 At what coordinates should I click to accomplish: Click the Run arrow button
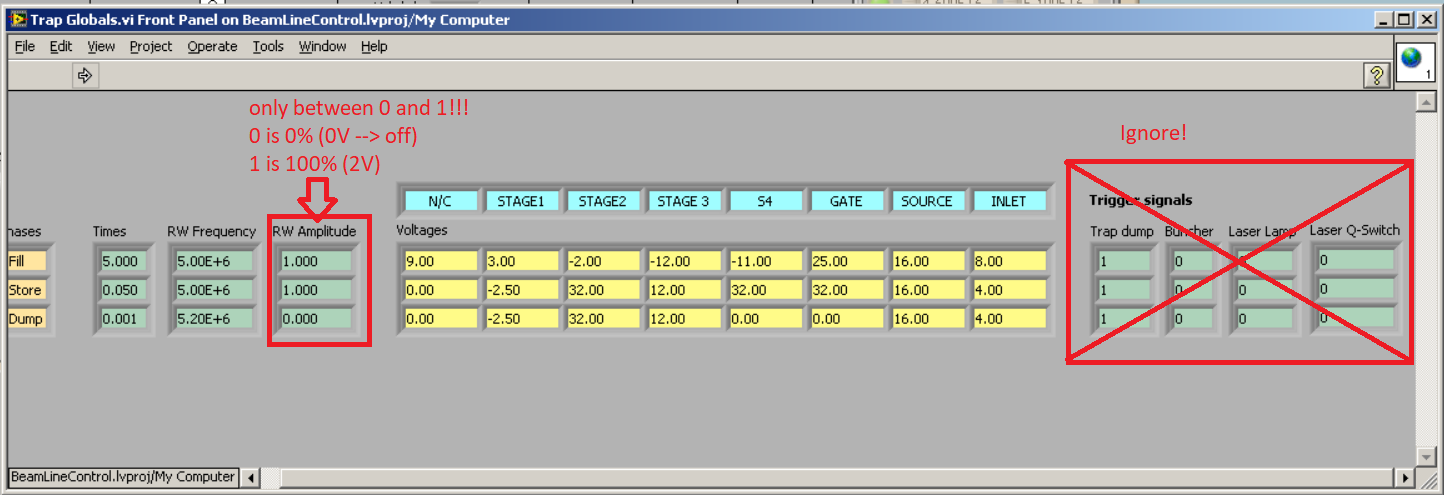(x=85, y=75)
